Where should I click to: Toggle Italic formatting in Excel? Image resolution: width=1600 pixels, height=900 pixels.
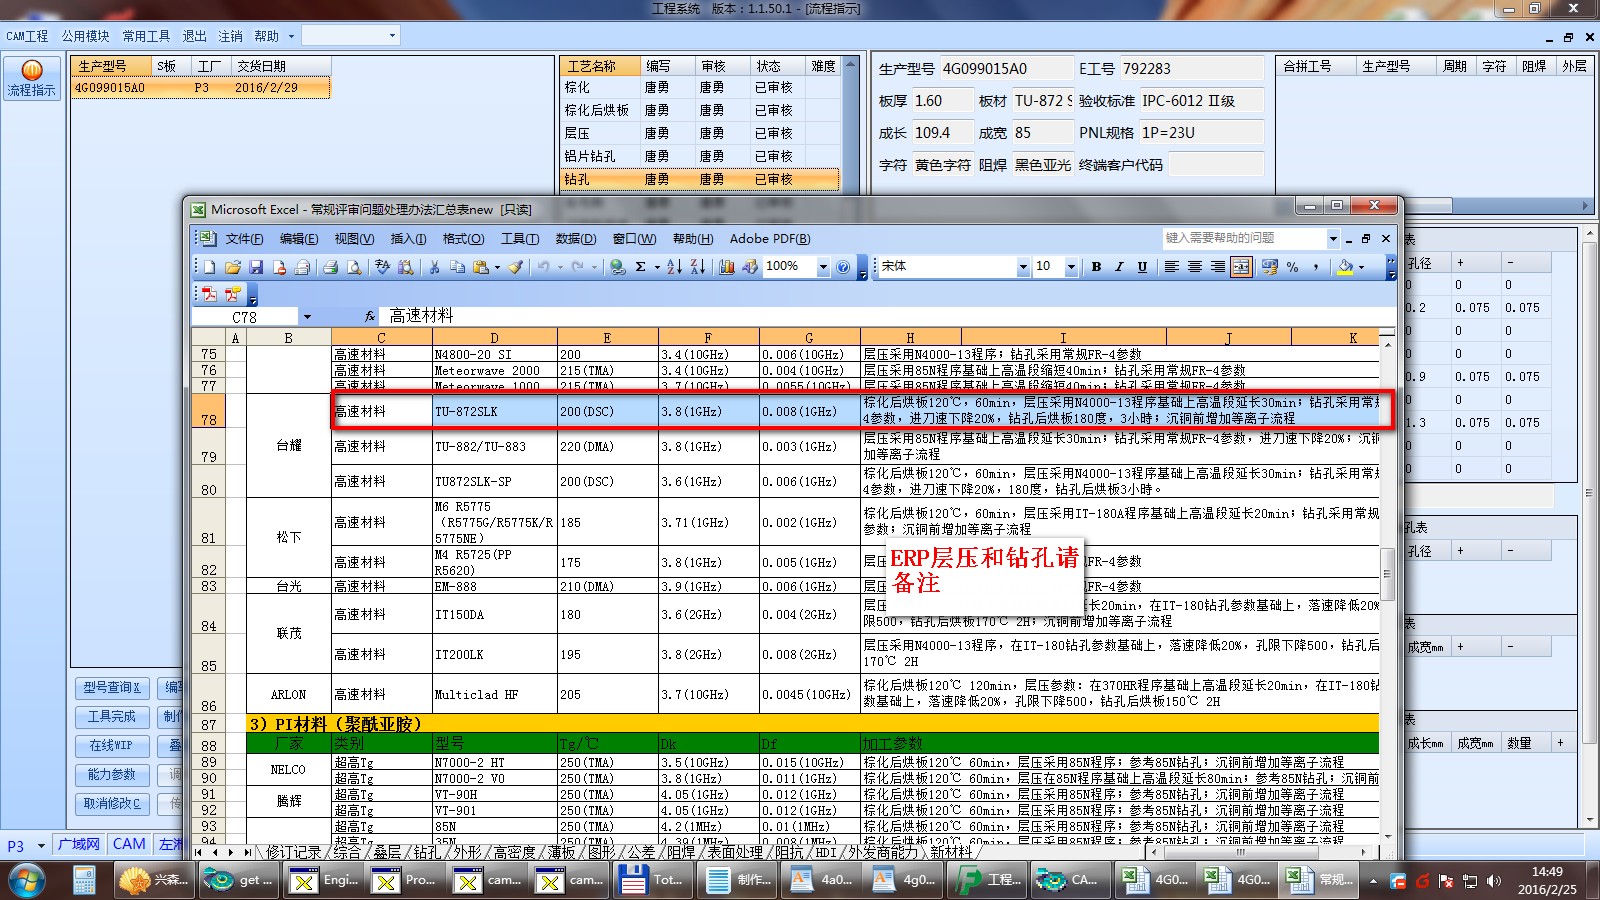click(x=1119, y=267)
